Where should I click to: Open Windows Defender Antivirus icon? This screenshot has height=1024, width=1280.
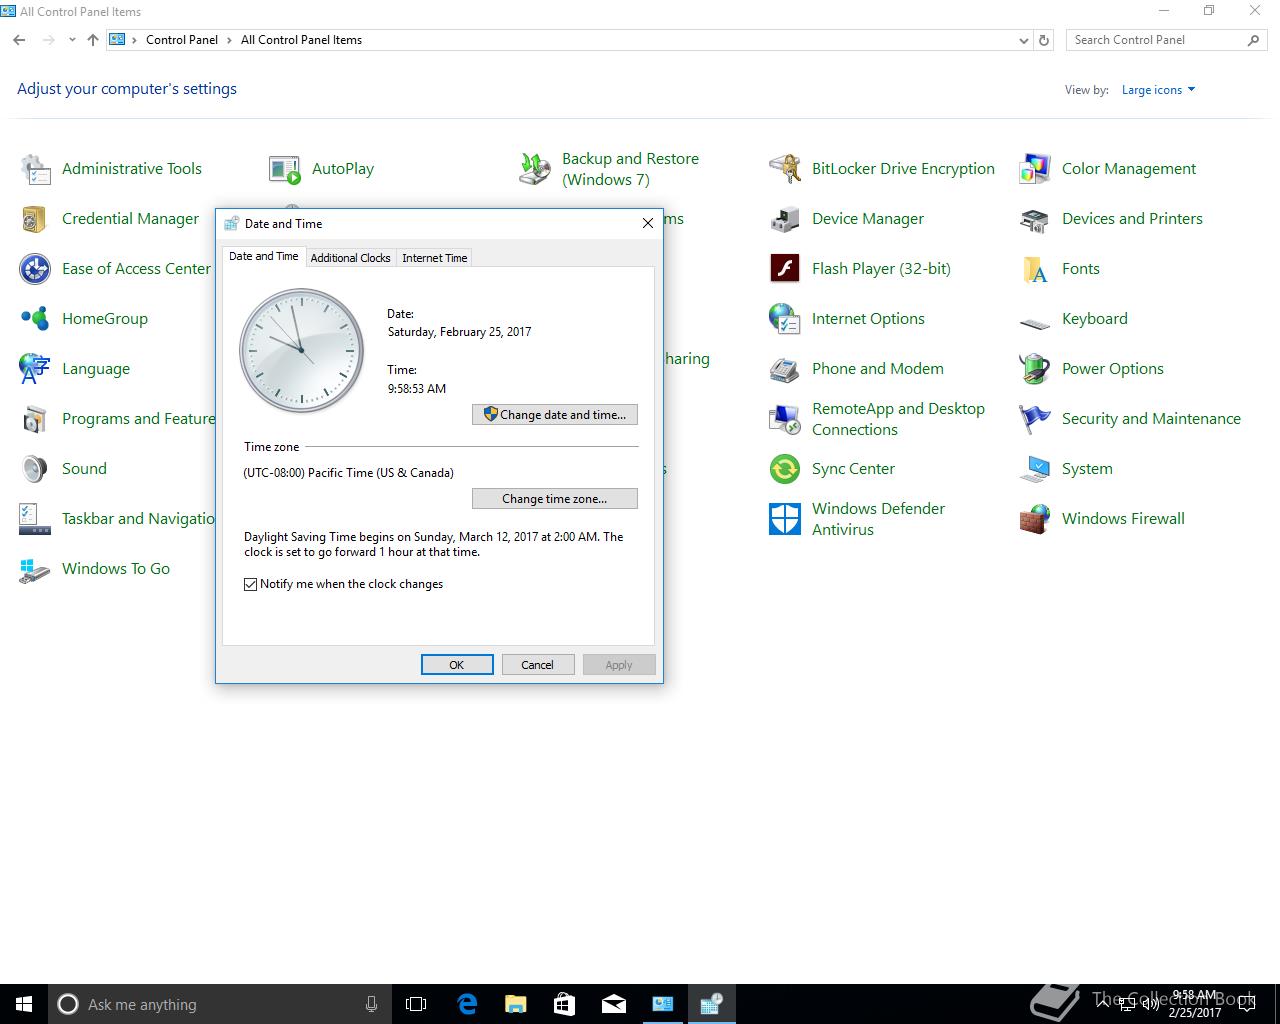click(x=785, y=519)
